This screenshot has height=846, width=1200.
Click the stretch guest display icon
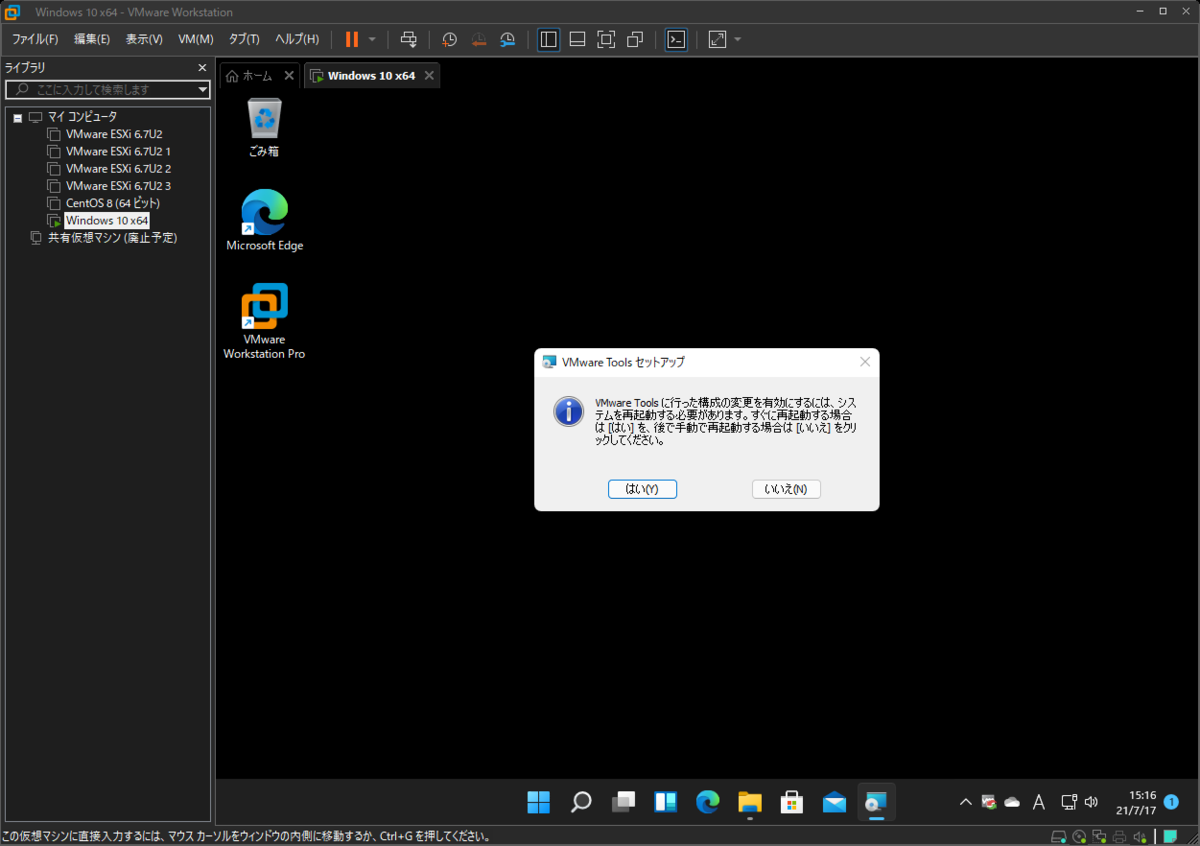point(717,39)
